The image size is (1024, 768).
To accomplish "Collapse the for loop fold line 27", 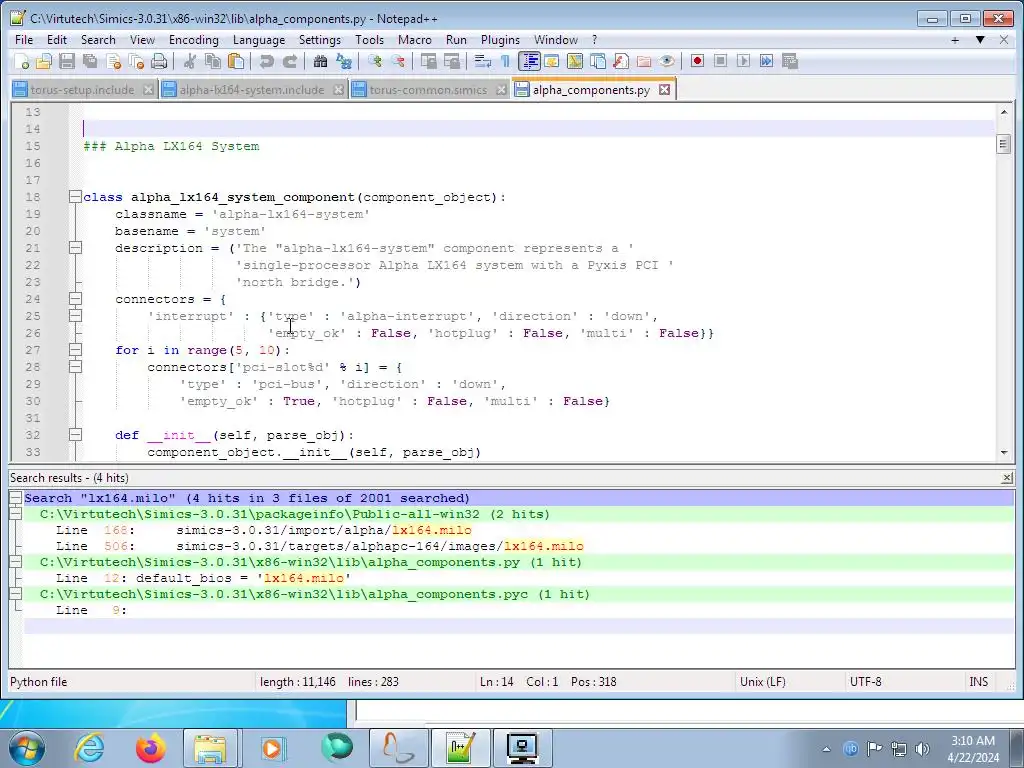I will click(x=75, y=350).
